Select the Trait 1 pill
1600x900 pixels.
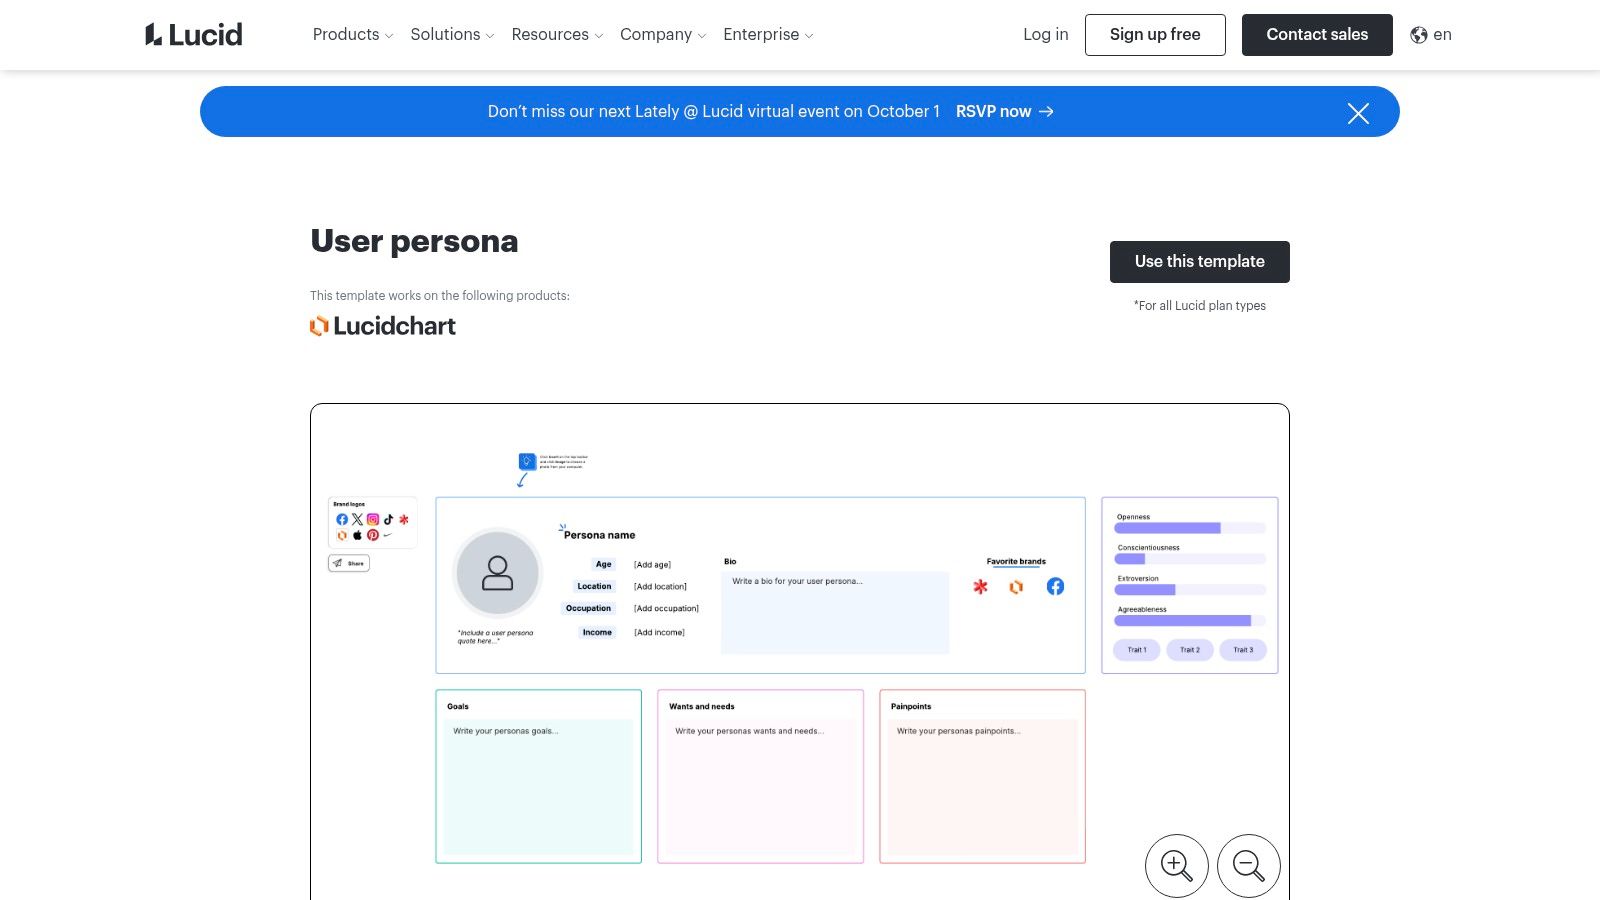coord(1137,650)
